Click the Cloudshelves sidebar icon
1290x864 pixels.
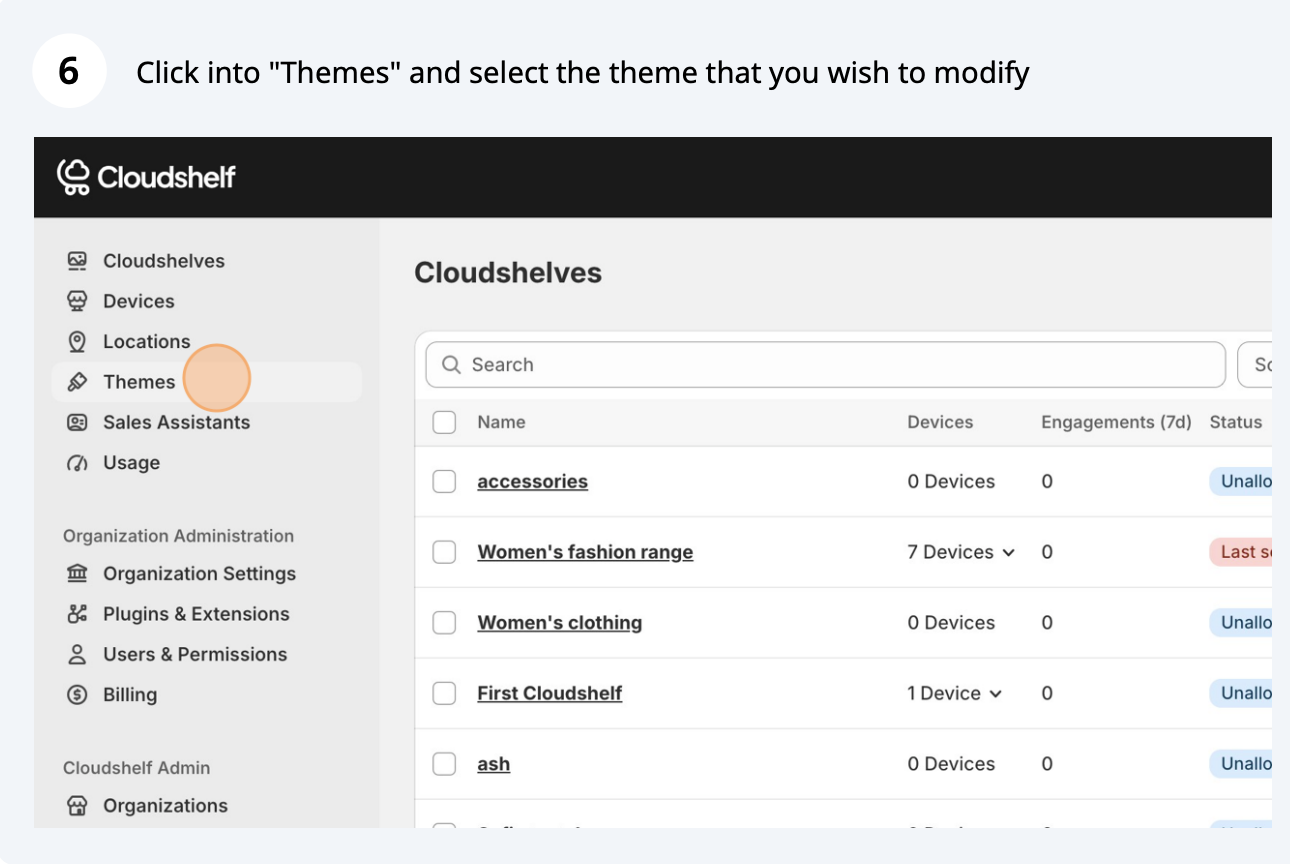[77, 261]
